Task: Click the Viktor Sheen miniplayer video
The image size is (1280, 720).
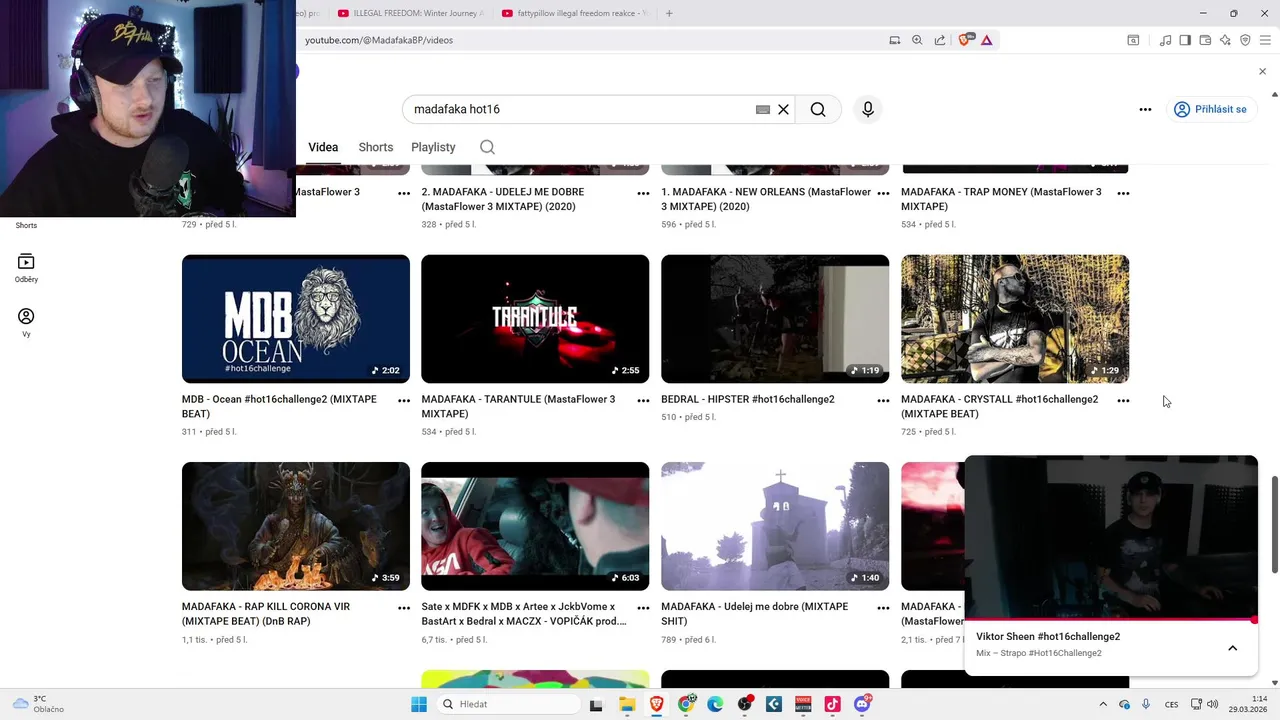Action: [1111, 537]
